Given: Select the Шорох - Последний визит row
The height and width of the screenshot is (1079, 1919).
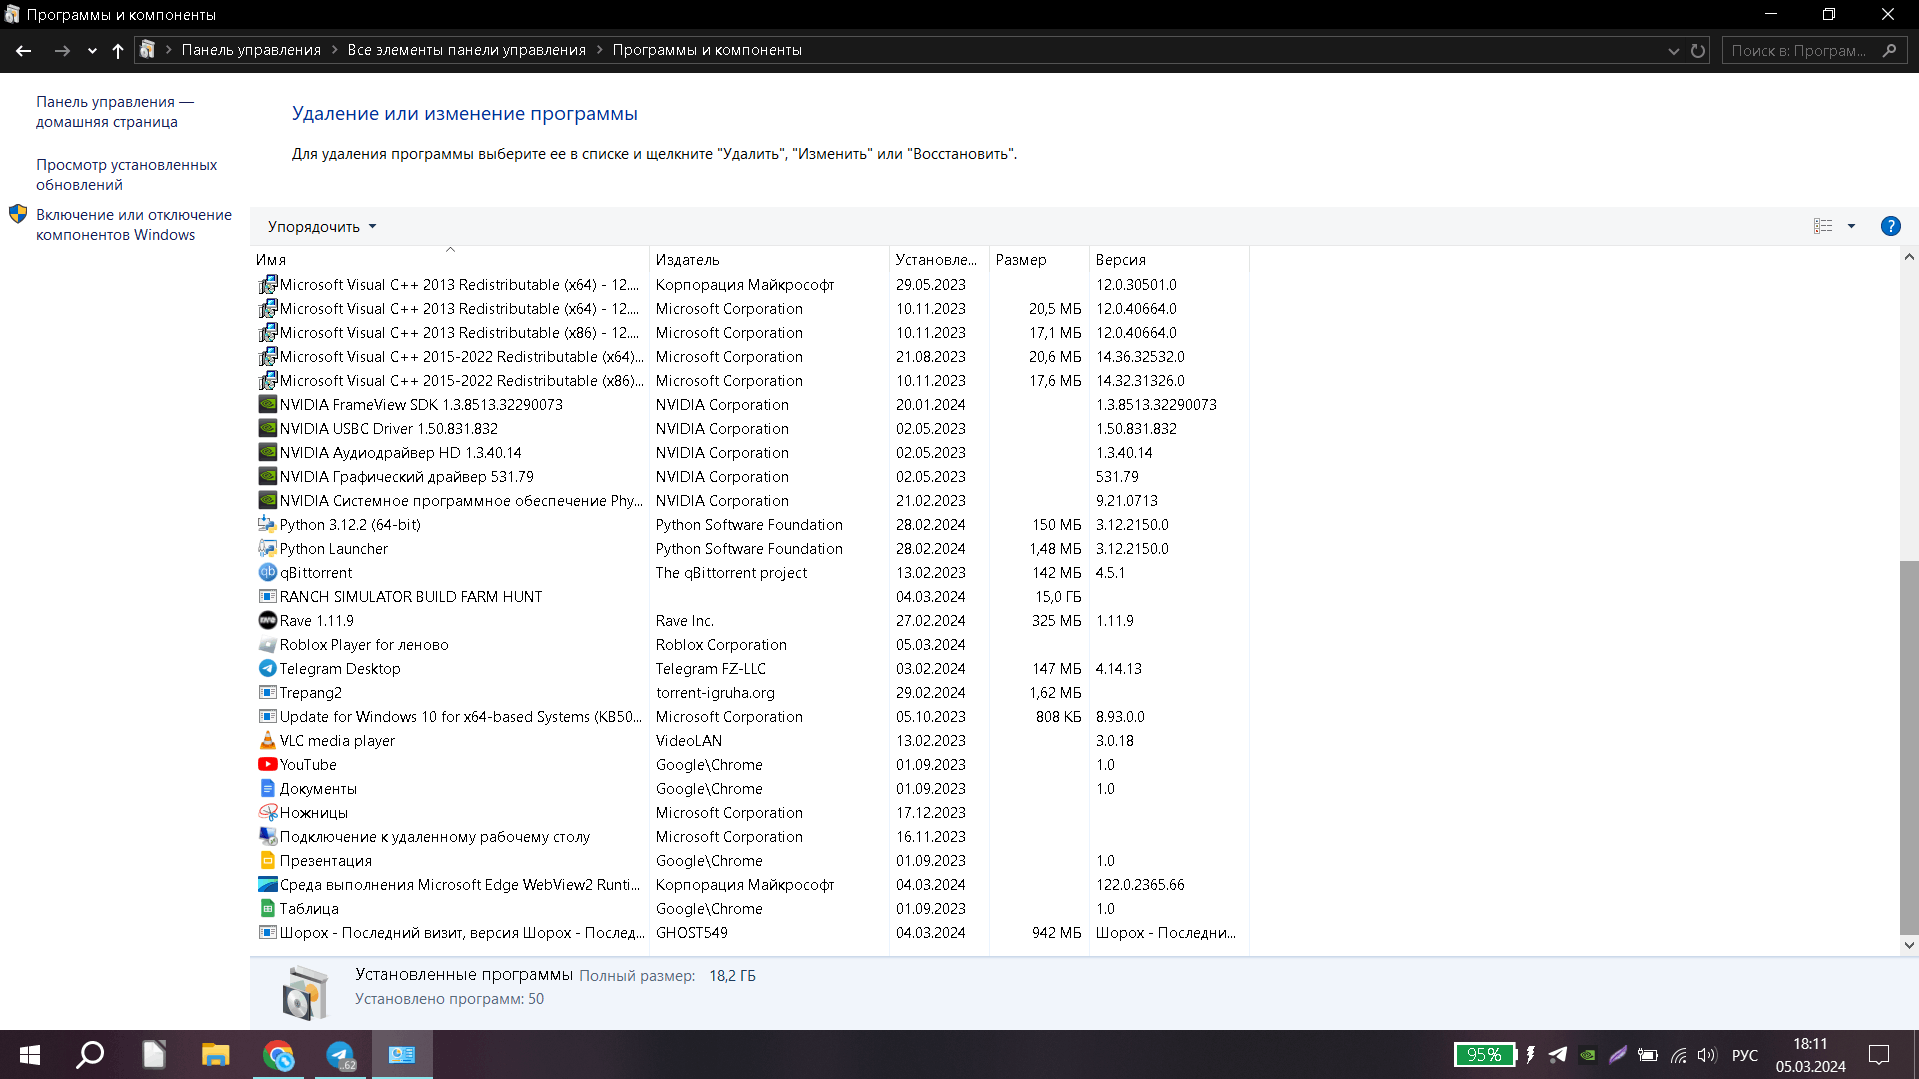Looking at the screenshot, I should (x=750, y=933).
